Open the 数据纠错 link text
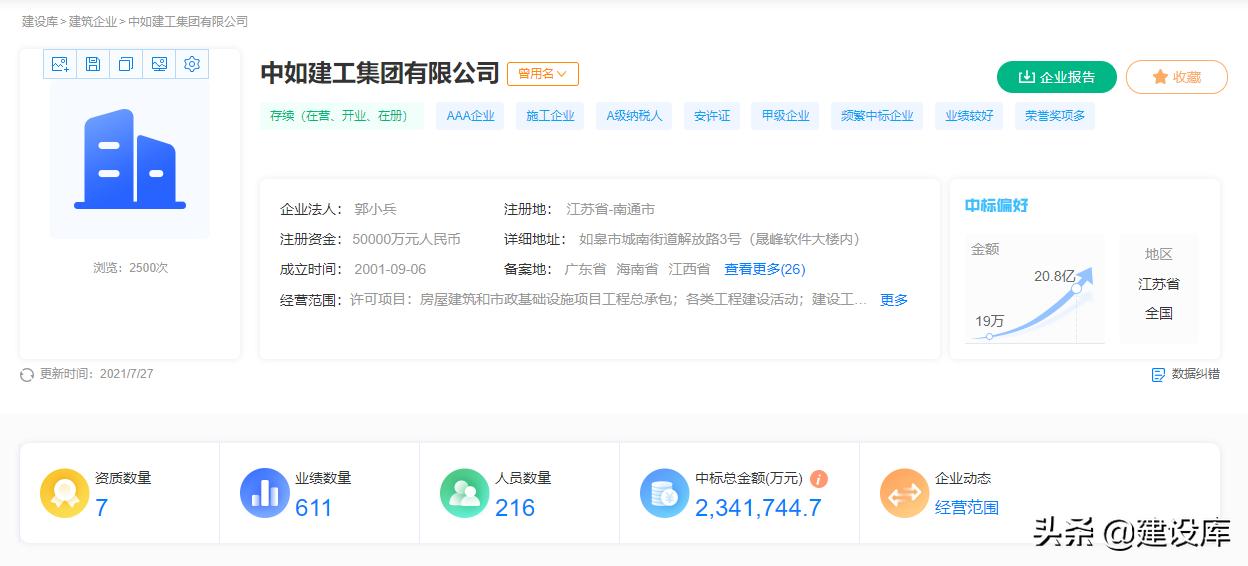1248x566 pixels. 1196,375
